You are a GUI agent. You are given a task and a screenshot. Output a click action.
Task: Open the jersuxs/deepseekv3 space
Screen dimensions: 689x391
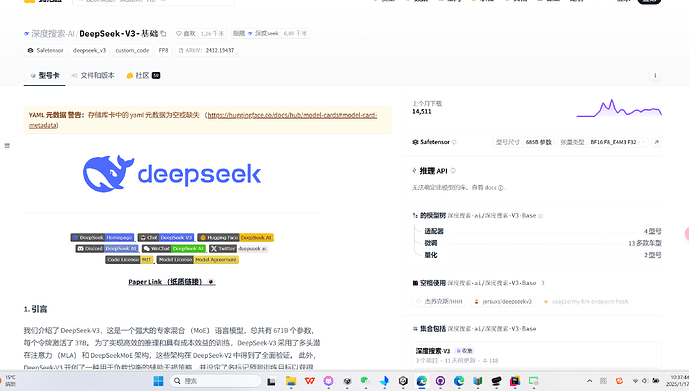click(x=503, y=302)
